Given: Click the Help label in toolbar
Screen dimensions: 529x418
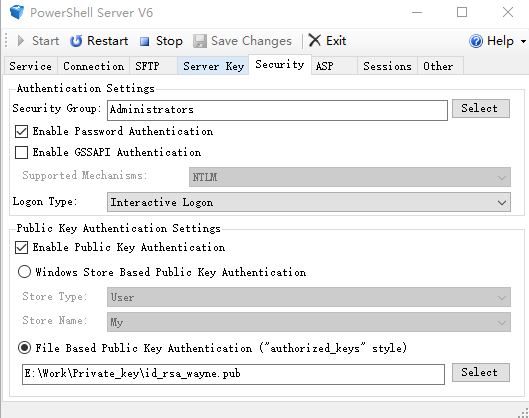Looking at the screenshot, I should [x=500, y=41].
